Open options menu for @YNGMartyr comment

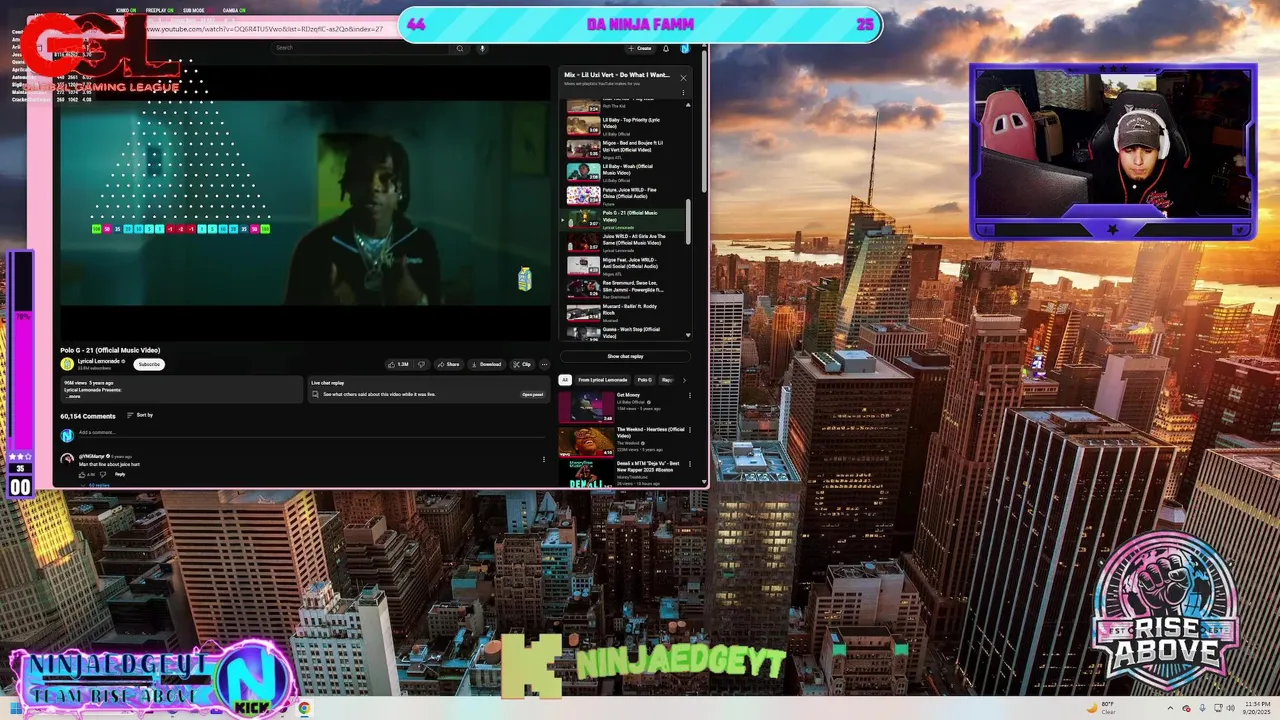point(544,460)
